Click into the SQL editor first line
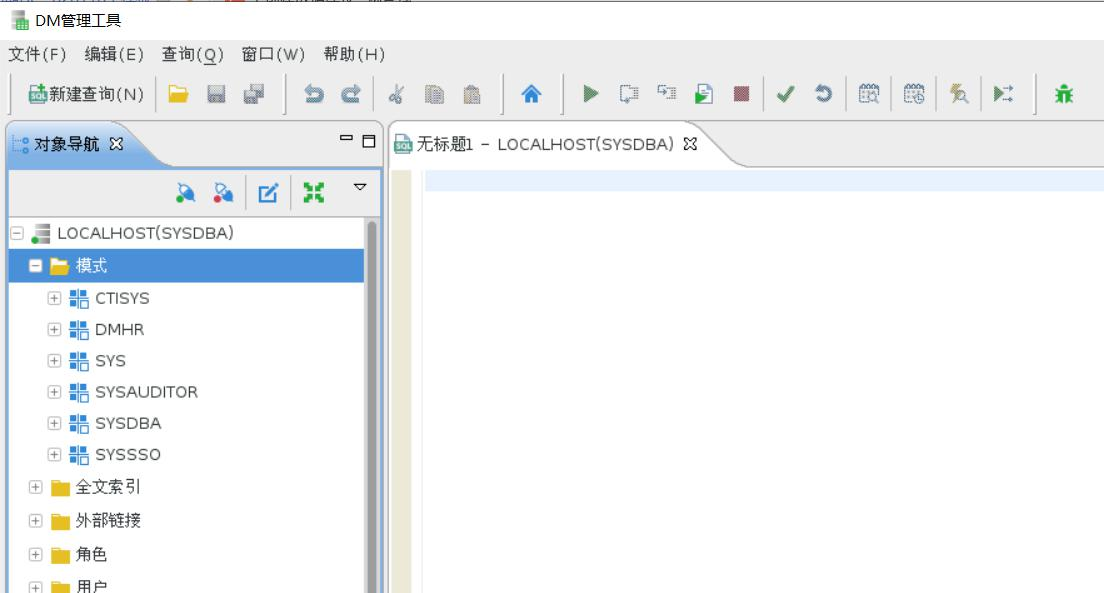 tap(764, 181)
